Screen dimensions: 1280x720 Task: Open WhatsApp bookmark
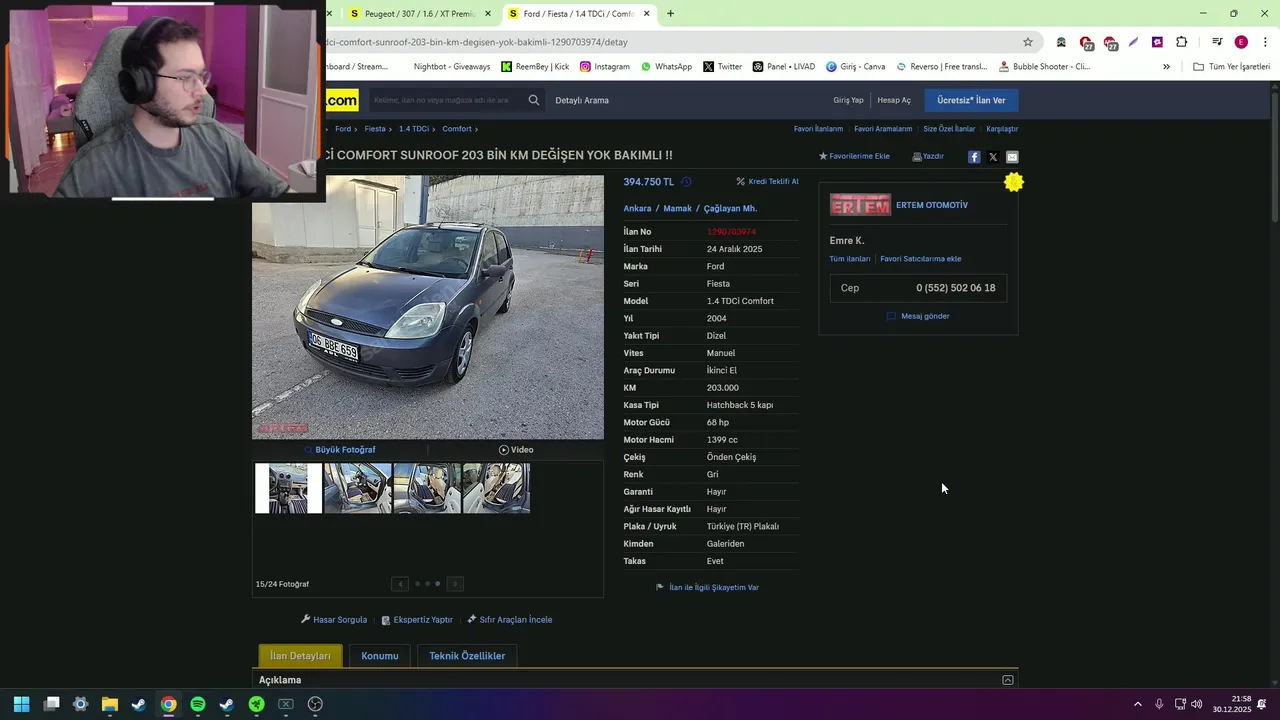coord(666,67)
